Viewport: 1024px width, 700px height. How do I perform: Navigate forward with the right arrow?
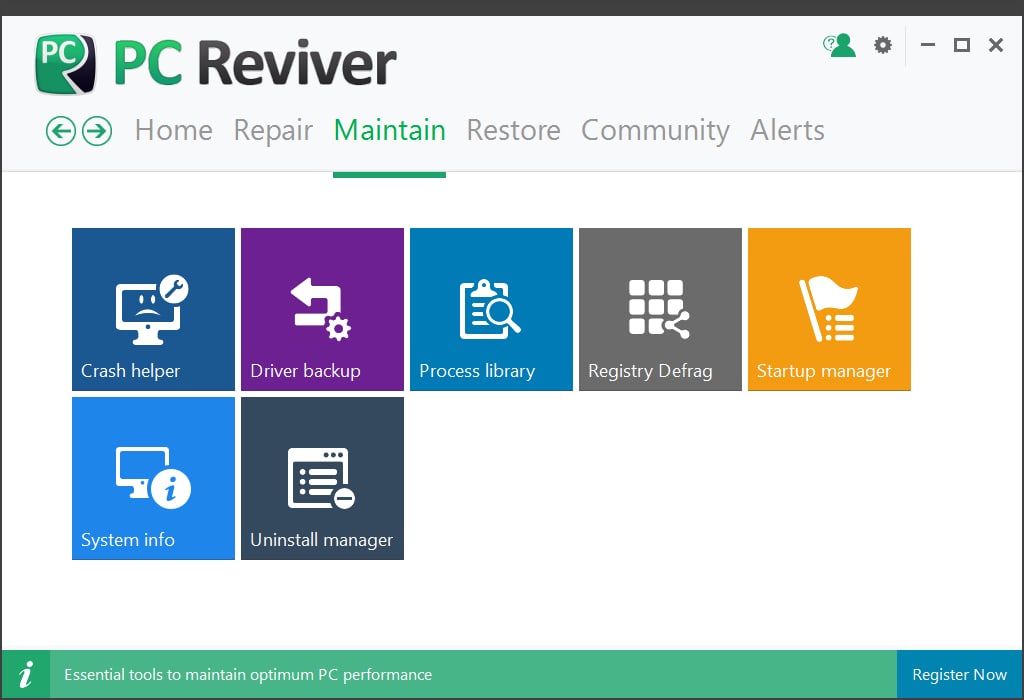point(96,131)
